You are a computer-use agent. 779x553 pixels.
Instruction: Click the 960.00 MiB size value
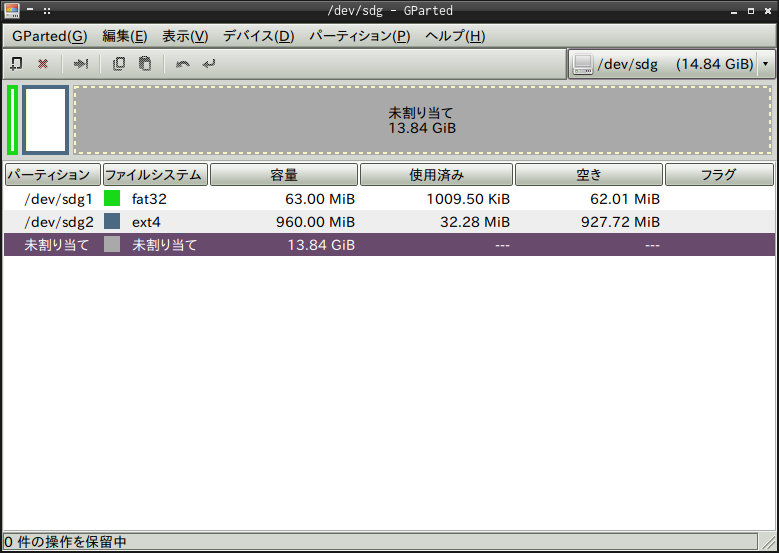click(x=315, y=222)
